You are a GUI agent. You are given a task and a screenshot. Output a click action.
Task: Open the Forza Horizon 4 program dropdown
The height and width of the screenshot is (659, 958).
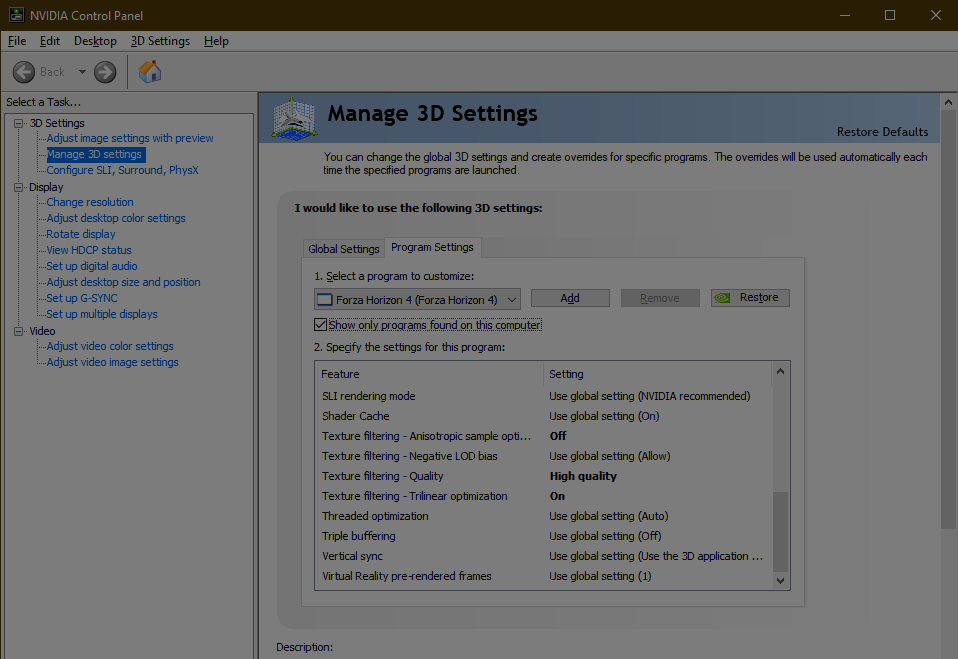point(417,300)
